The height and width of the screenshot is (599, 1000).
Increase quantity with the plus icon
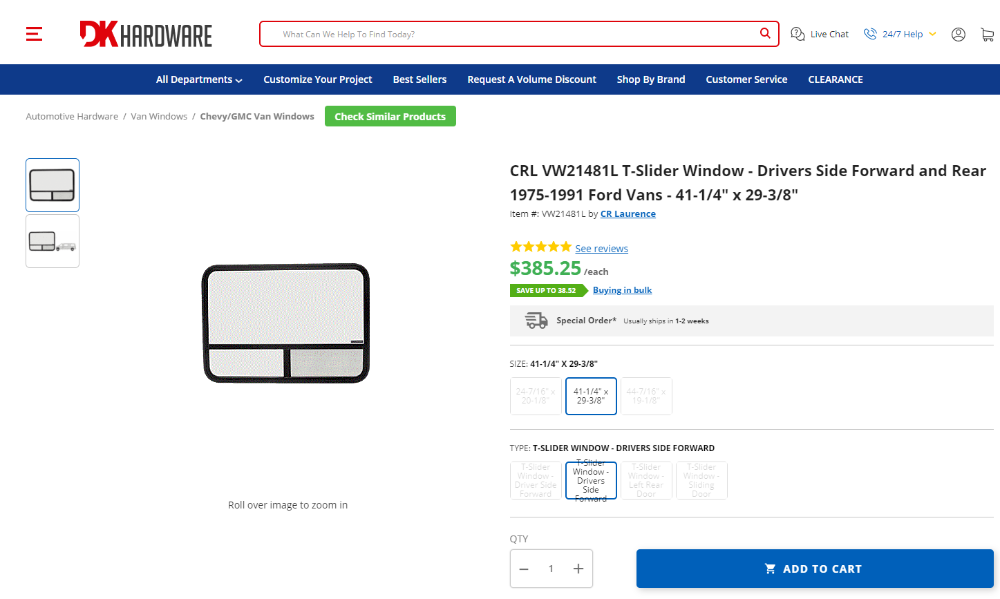[578, 568]
